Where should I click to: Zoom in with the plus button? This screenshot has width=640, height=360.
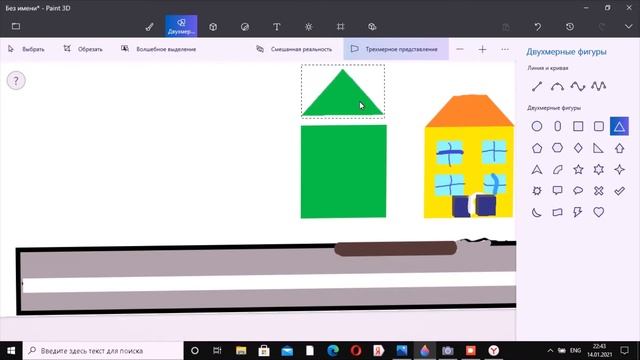[x=482, y=49]
